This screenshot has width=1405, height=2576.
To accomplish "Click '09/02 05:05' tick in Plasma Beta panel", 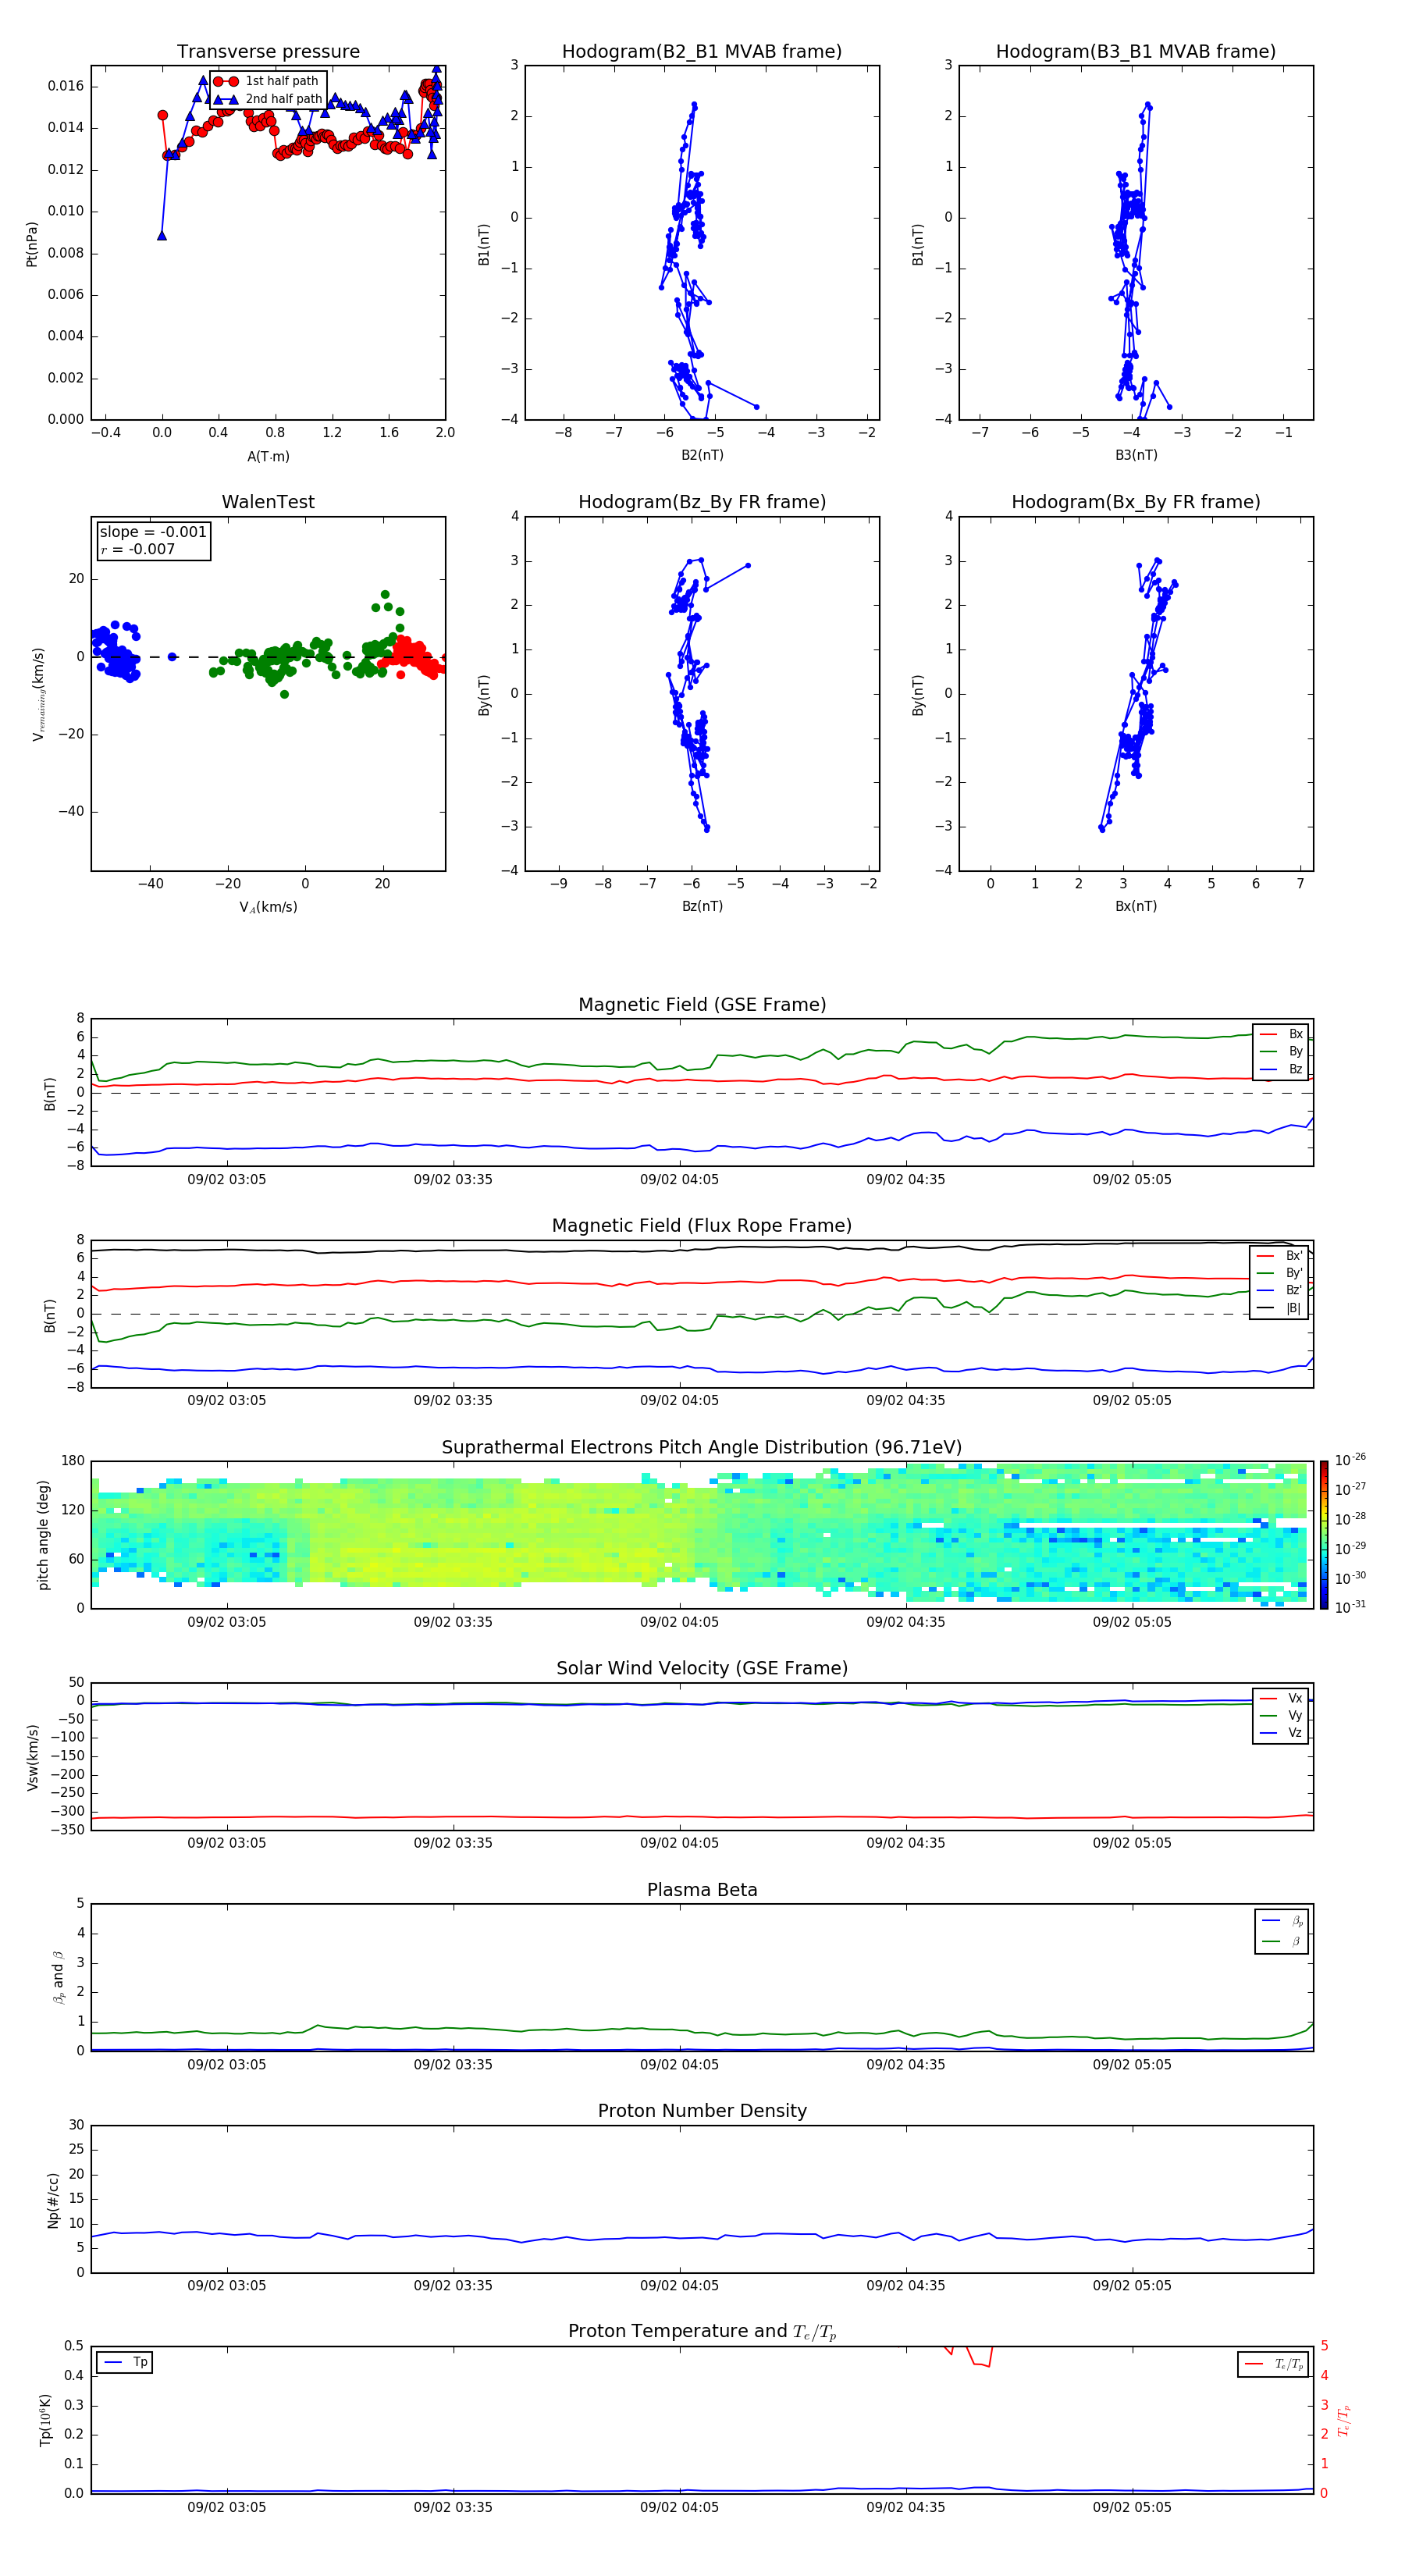I will pyautogui.click(x=1132, y=2064).
